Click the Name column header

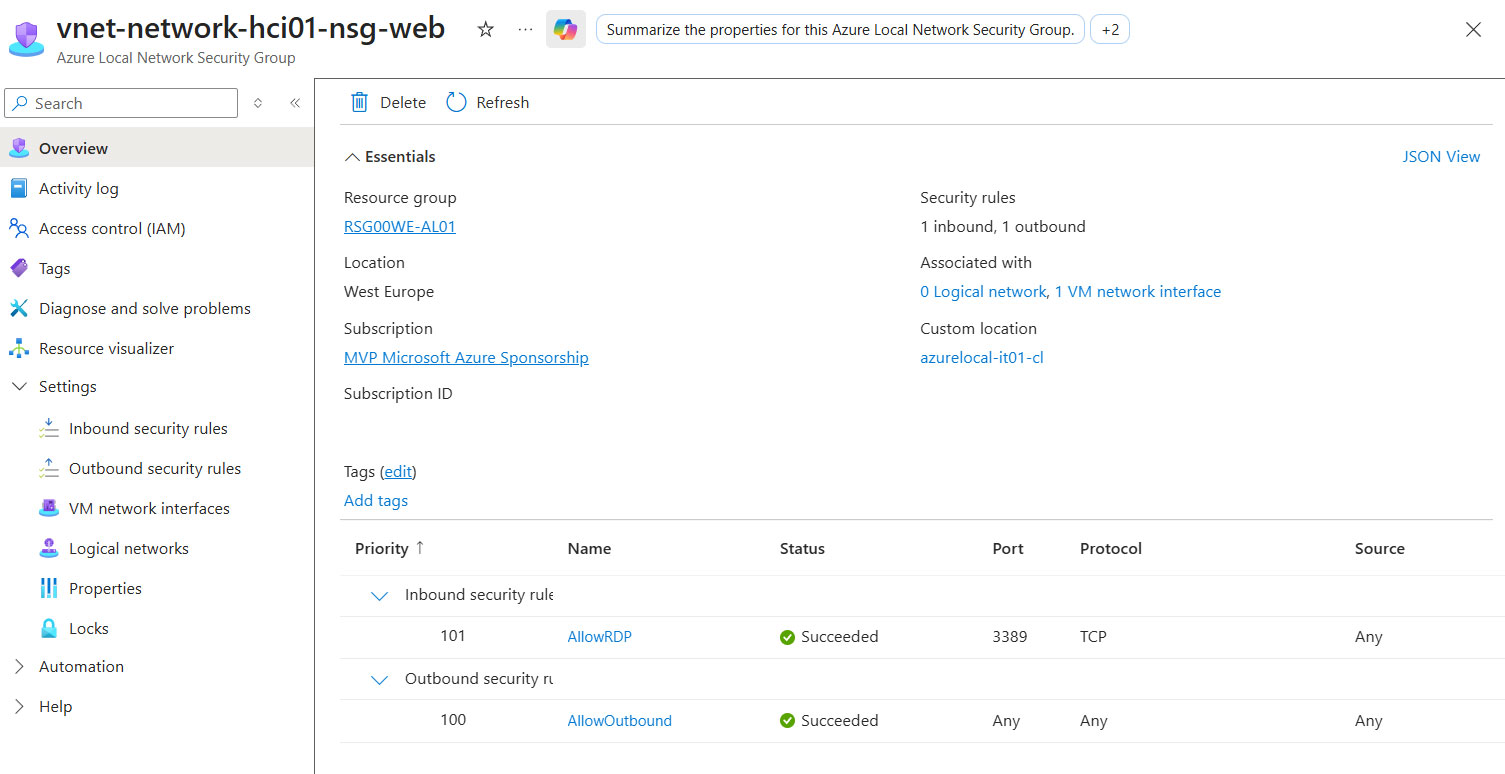pyautogui.click(x=589, y=548)
